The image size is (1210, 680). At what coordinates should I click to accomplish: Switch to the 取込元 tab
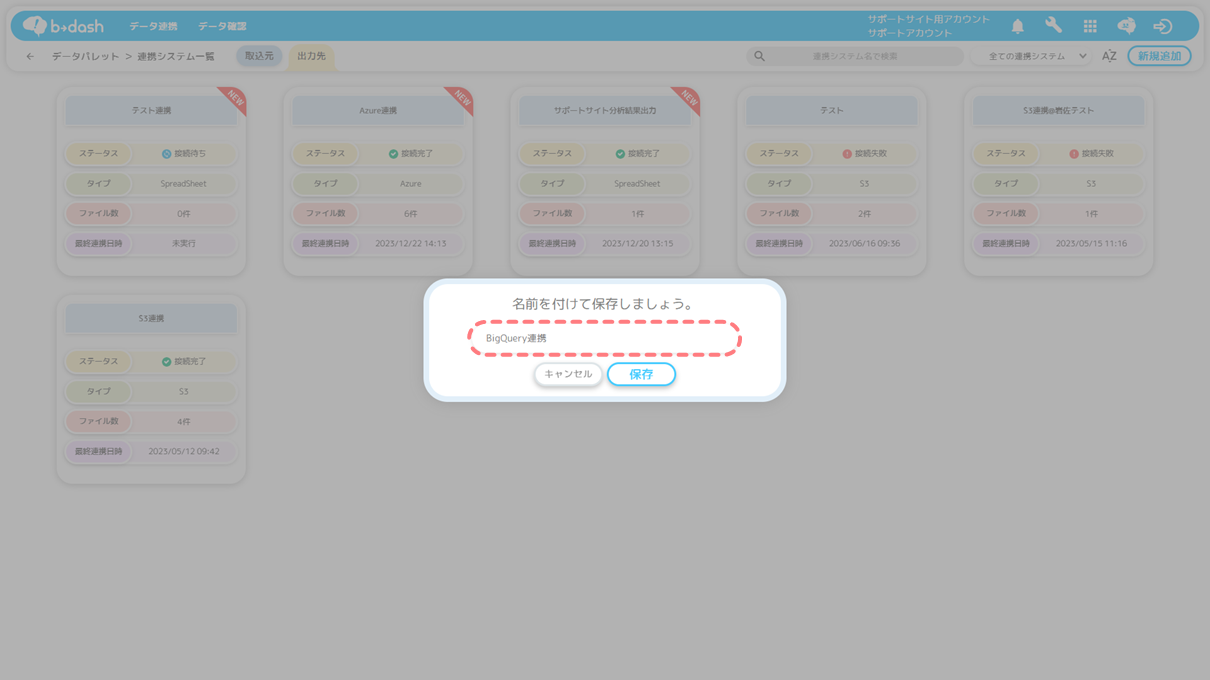(x=259, y=56)
